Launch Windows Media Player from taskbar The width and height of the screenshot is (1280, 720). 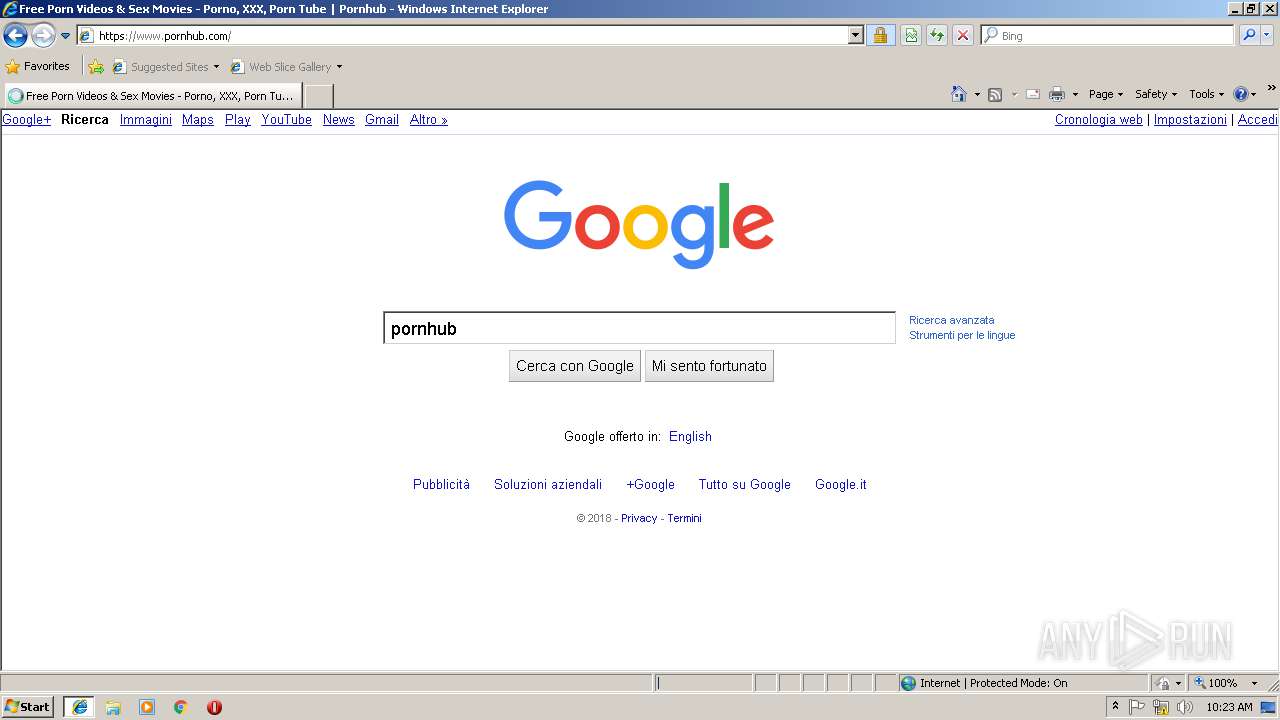(147, 707)
